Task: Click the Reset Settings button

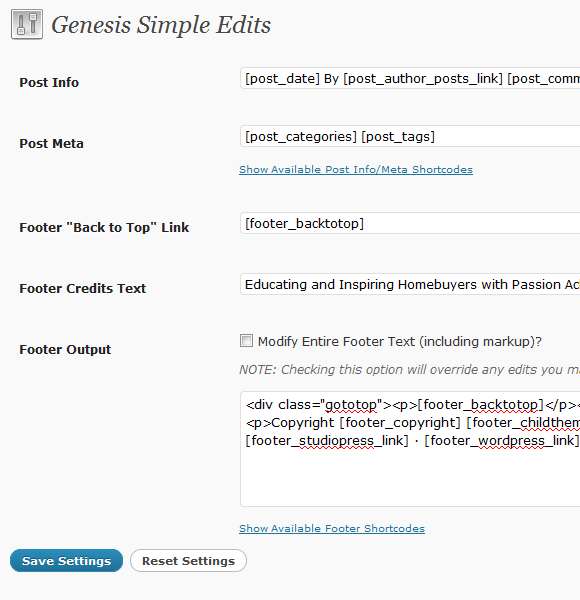Action: [x=188, y=561]
